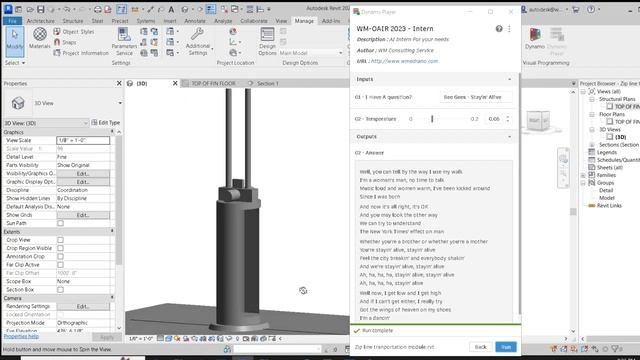Click the Text (A) tool in quick access toolbar
Viewport: 640px width, 360px height.
(x=171, y=9)
